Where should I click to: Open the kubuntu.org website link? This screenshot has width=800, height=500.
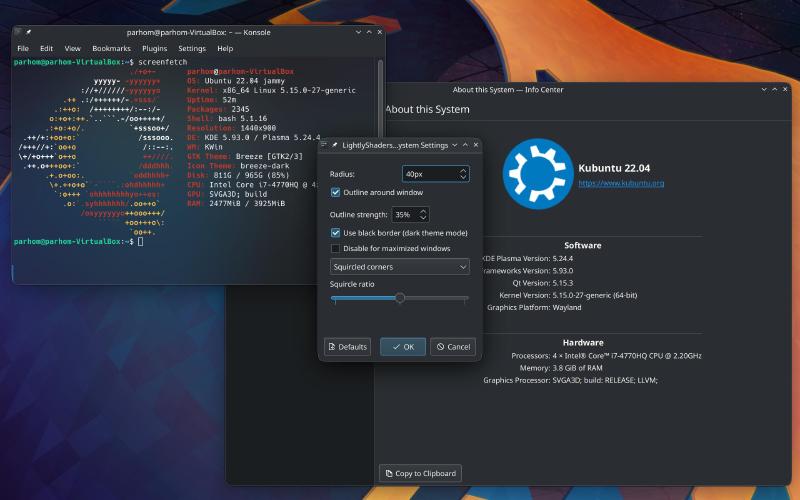coord(621,183)
